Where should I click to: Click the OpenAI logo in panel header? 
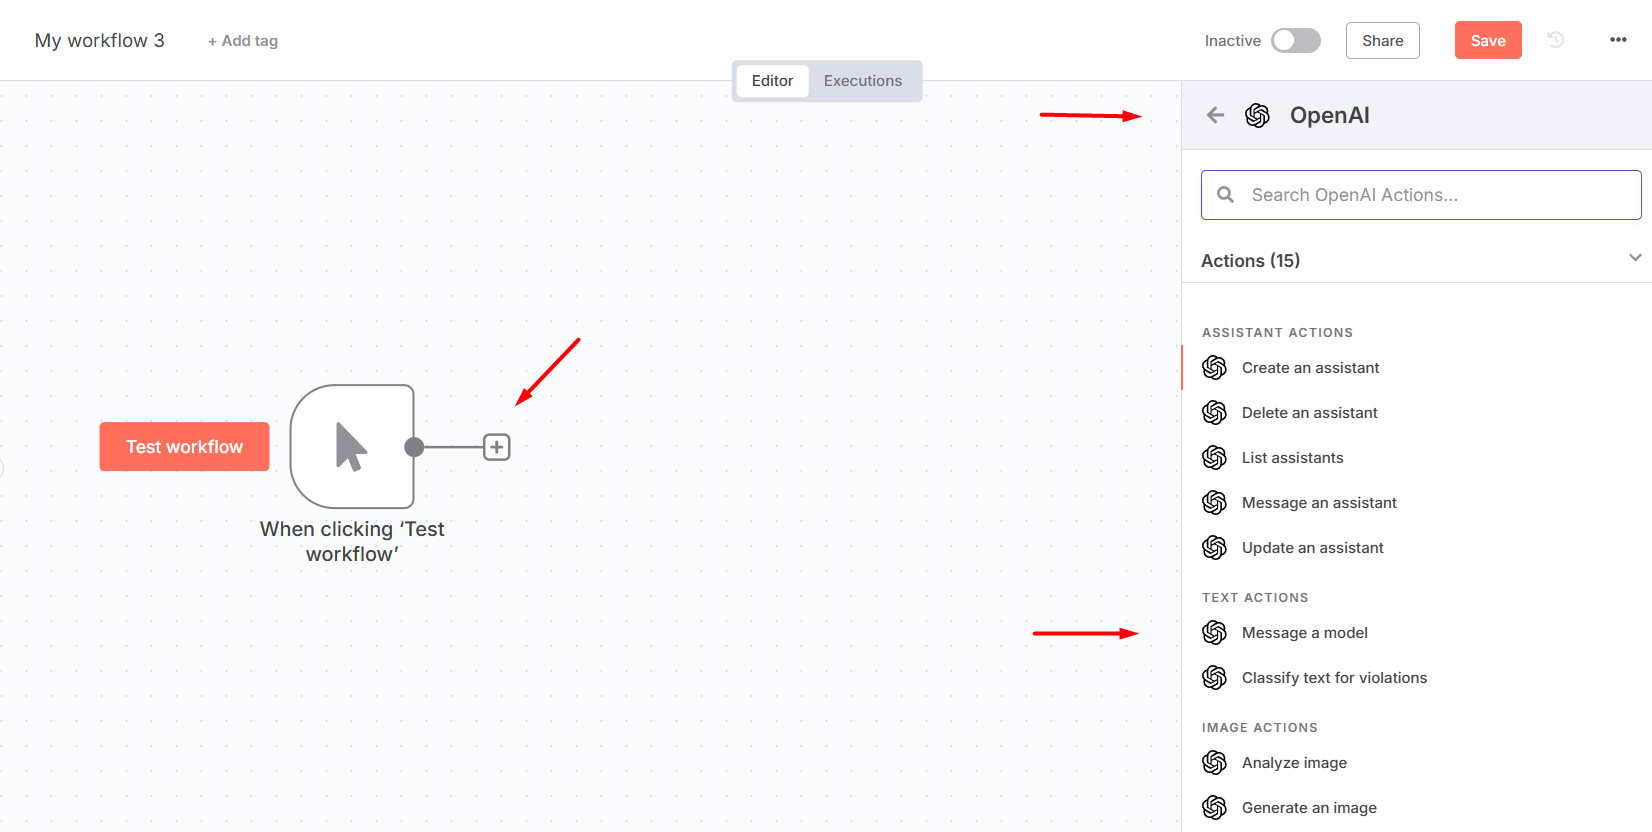(1257, 115)
